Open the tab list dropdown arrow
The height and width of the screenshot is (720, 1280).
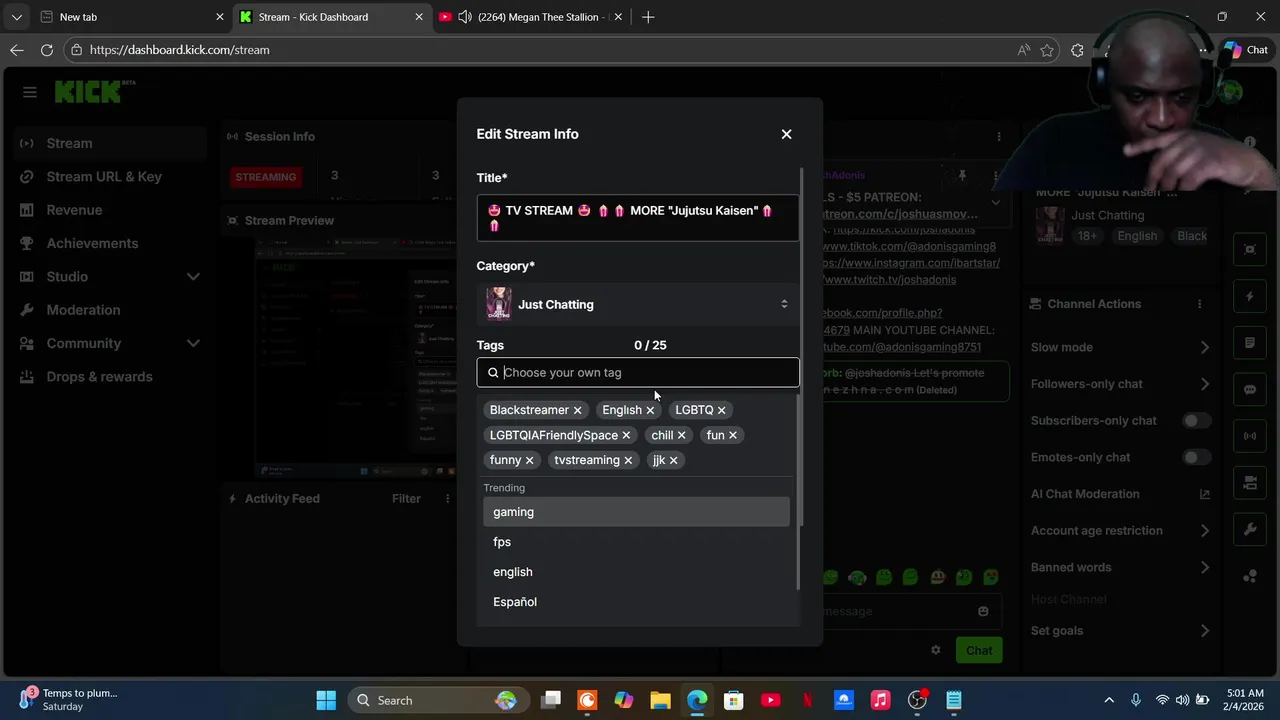17,17
